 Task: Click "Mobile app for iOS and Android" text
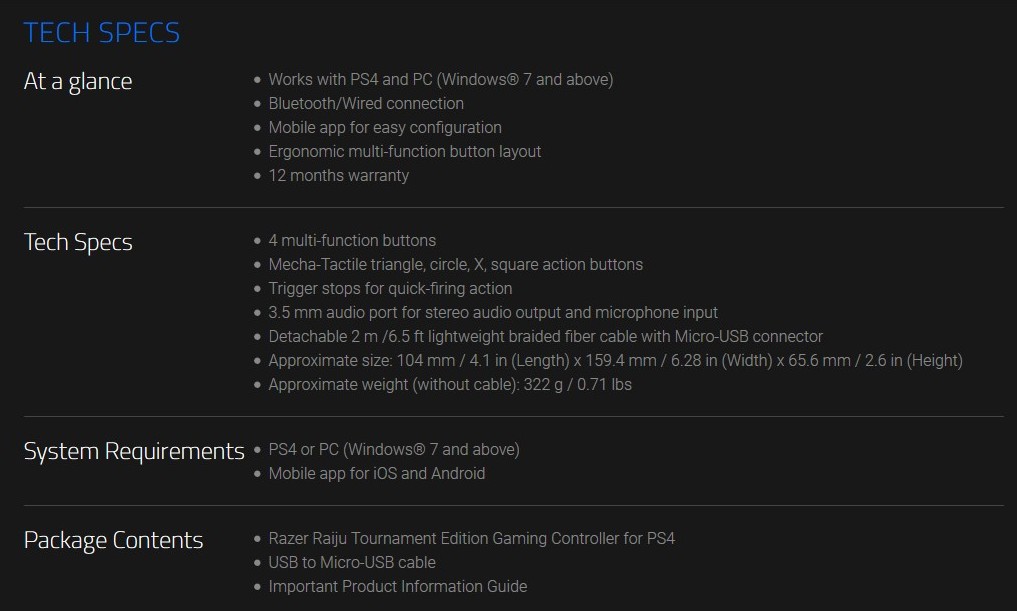[x=377, y=473]
